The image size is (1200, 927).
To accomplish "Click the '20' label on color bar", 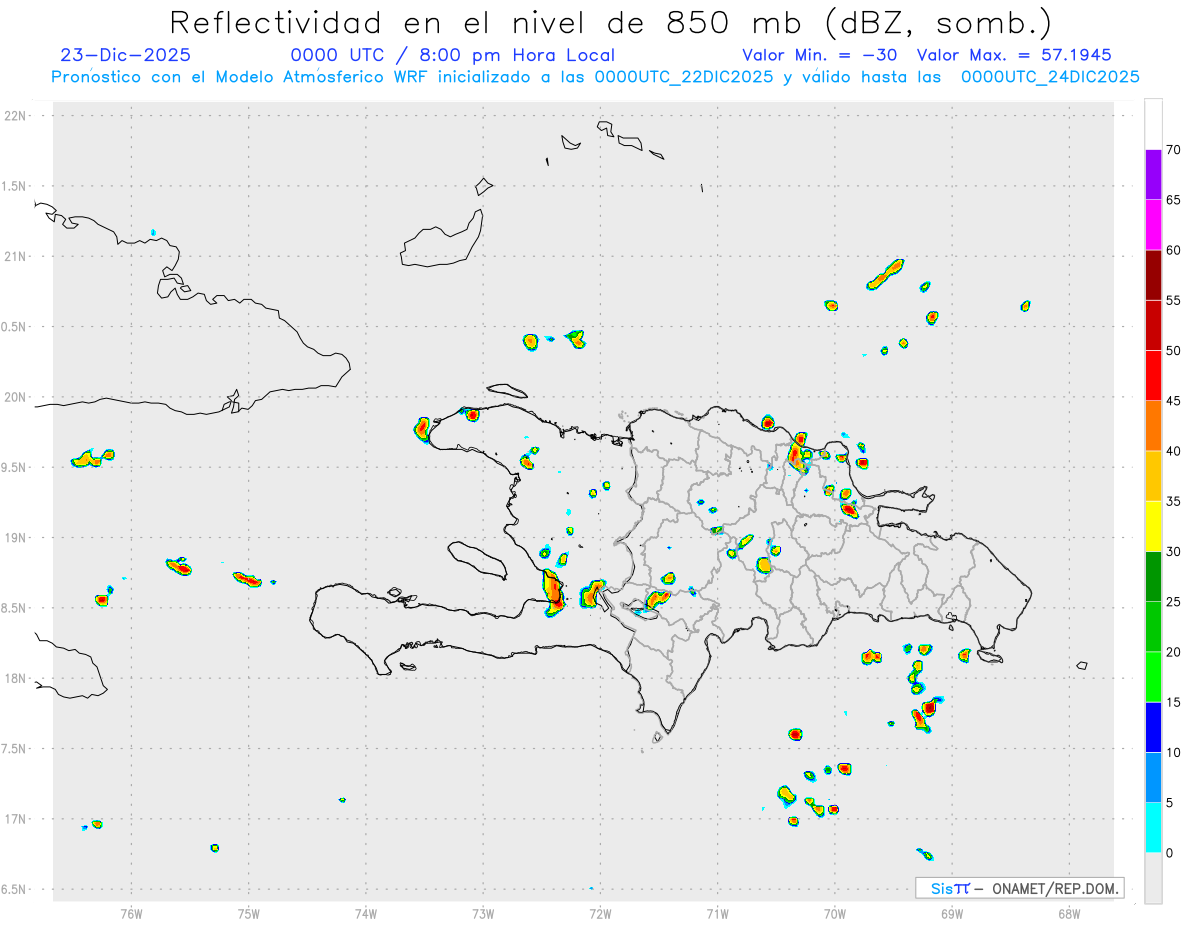I will (1174, 652).
